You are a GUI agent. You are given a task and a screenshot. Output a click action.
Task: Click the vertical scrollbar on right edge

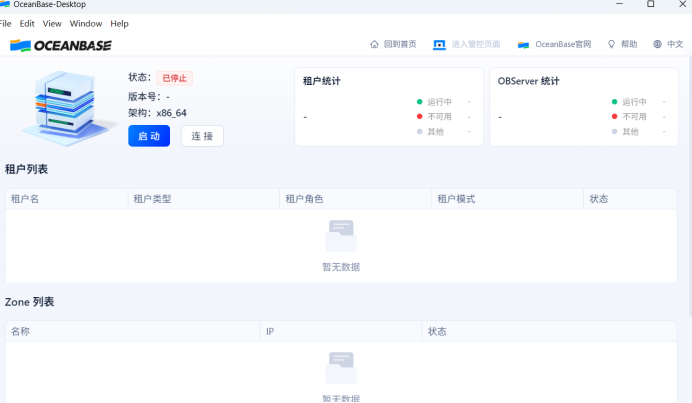pyautogui.click(x=690, y=185)
